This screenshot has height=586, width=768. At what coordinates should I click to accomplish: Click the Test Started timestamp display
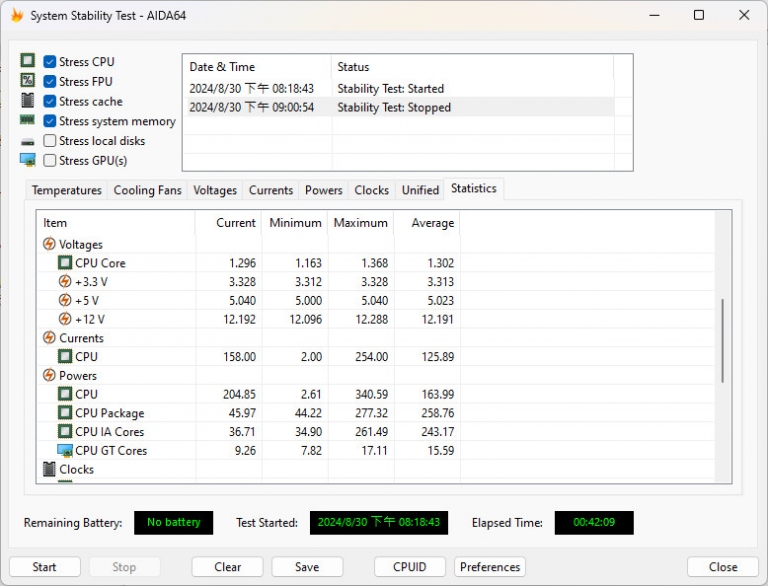pyautogui.click(x=379, y=522)
